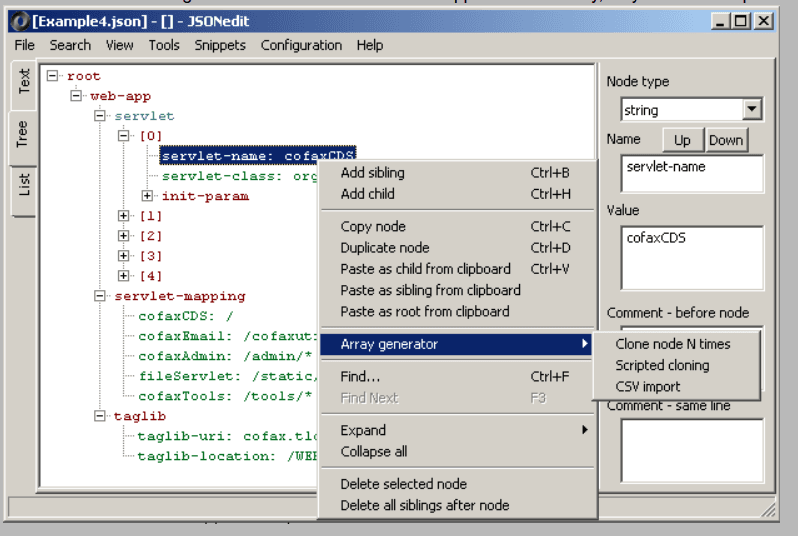Choose Paste as sibling from clipboard
This screenshot has width=798, height=536.
click(x=457, y=291)
